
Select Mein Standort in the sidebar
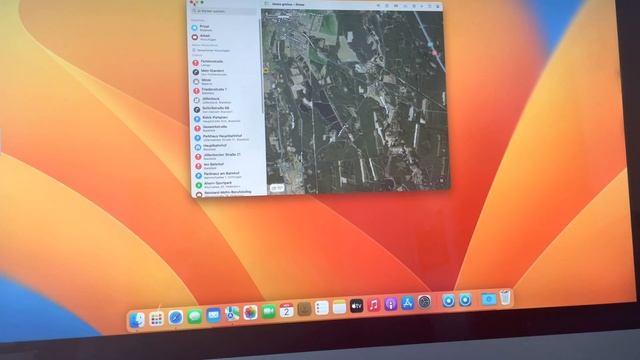pos(225,72)
